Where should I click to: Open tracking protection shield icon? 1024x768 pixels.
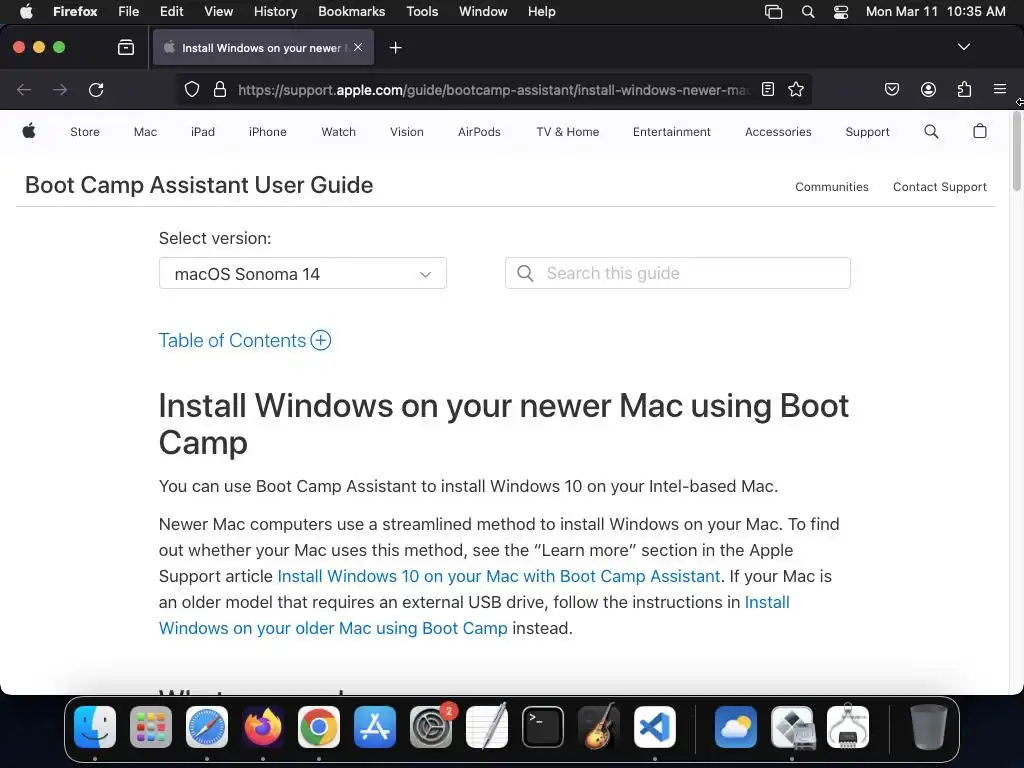(191, 89)
